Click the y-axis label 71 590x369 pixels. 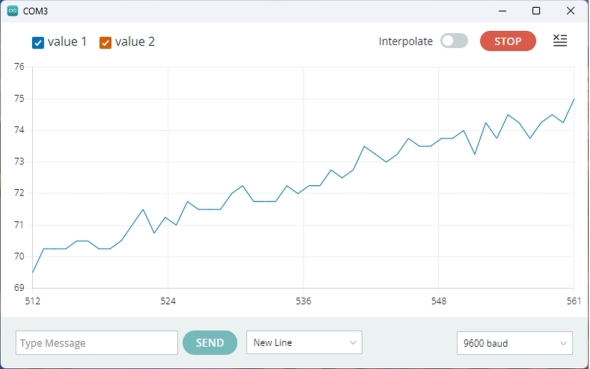click(x=19, y=225)
